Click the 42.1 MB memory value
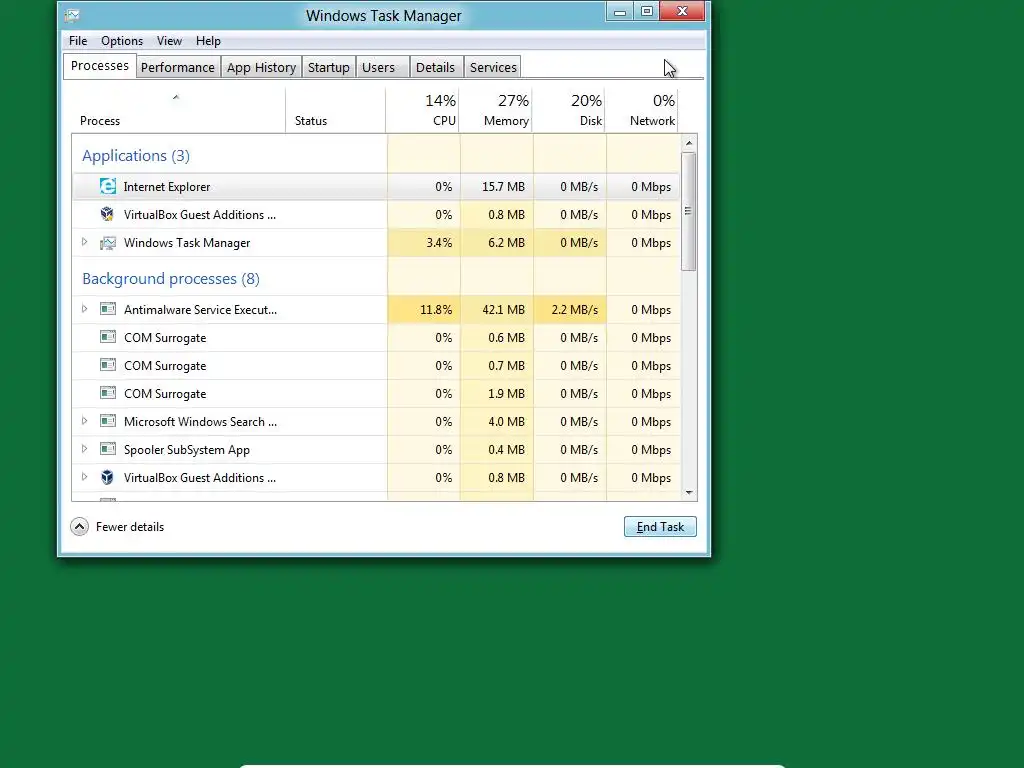 pyautogui.click(x=504, y=310)
